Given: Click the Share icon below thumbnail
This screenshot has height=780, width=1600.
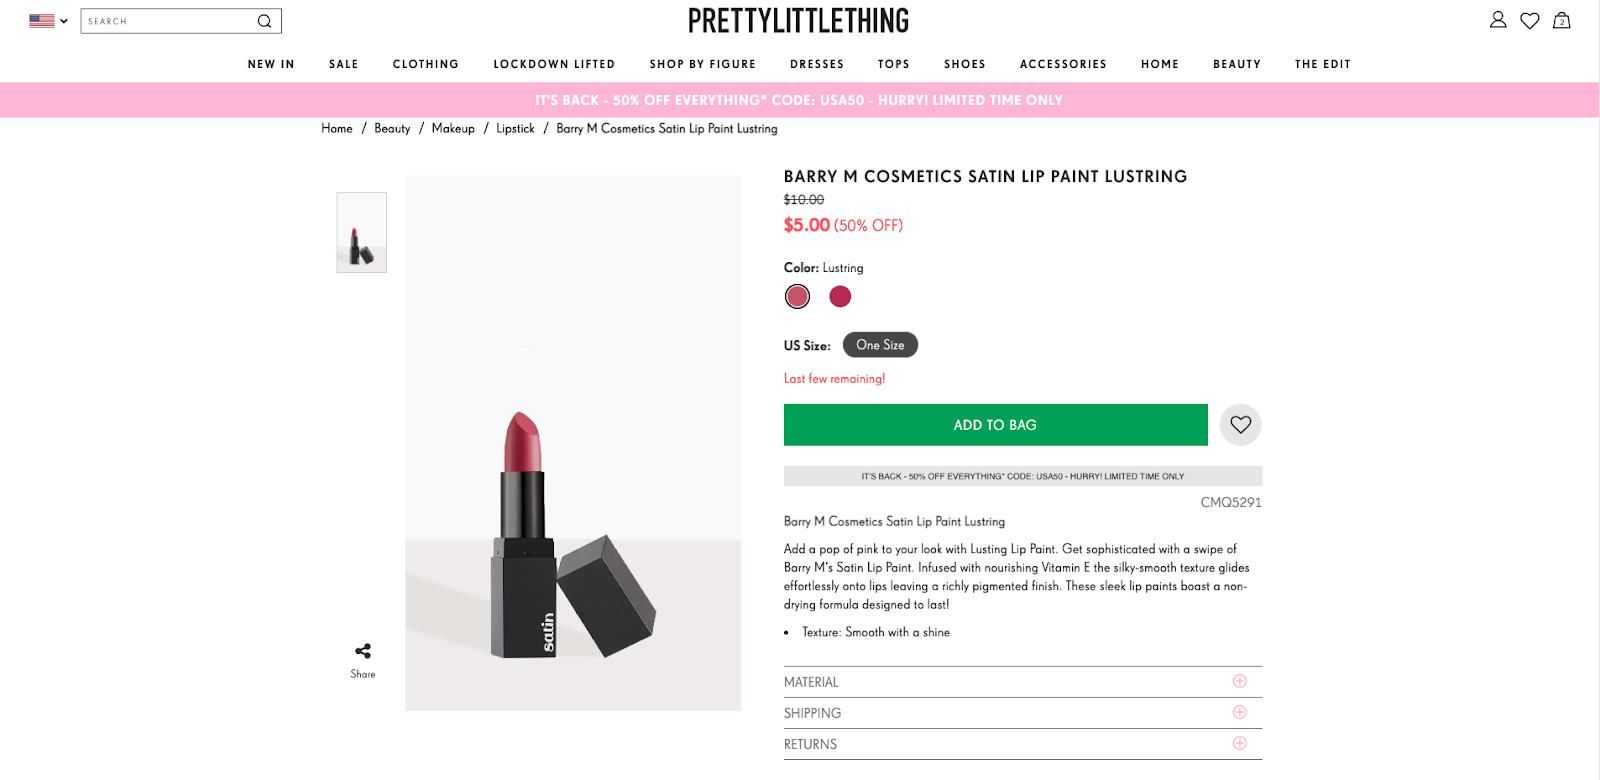Looking at the screenshot, I should coord(363,651).
